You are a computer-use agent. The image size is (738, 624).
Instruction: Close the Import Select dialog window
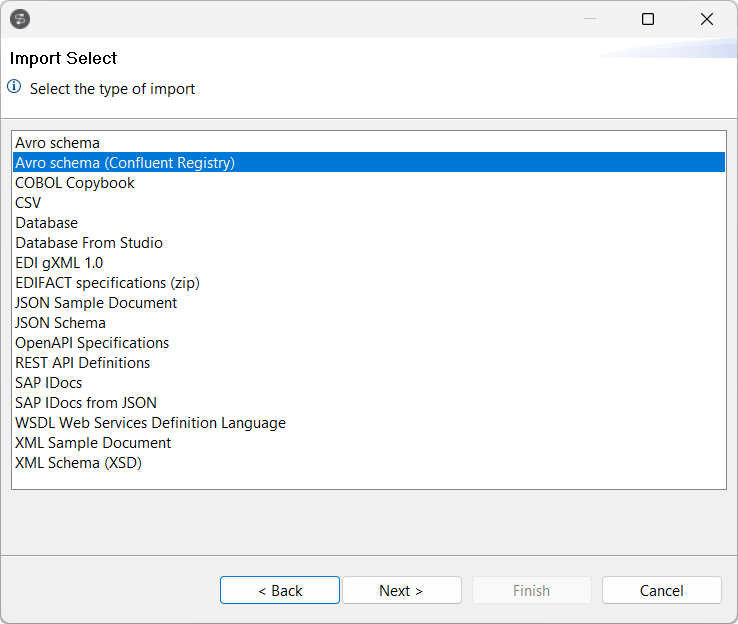pyautogui.click(x=706, y=19)
